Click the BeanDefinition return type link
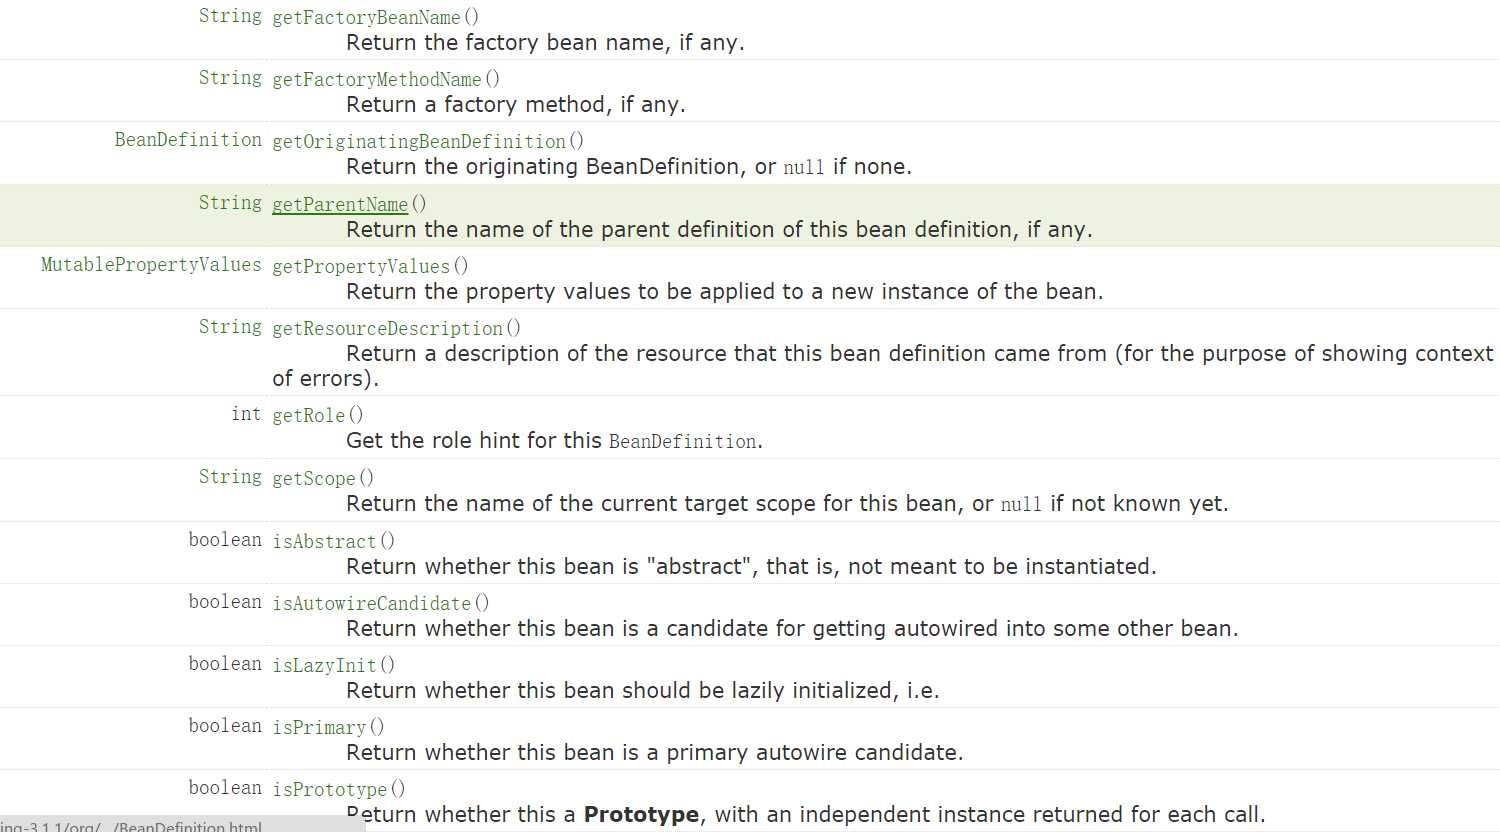The image size is (1500, 832). click(x=188, y=139)
